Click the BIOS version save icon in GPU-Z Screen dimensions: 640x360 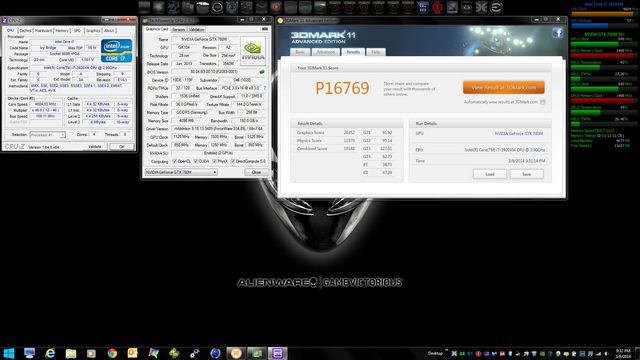click(262, 72)
